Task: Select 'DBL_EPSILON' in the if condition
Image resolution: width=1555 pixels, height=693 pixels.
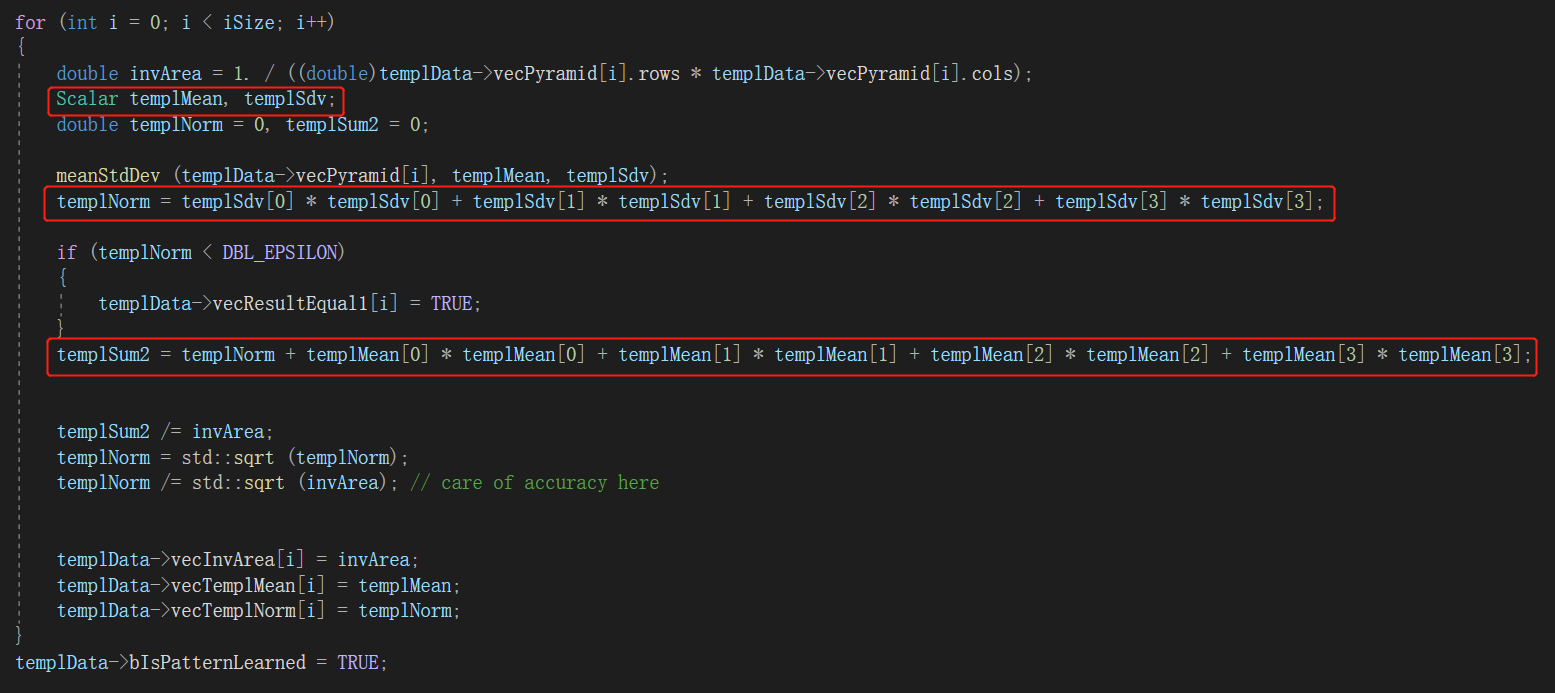Action: click(x=278, y=253)
